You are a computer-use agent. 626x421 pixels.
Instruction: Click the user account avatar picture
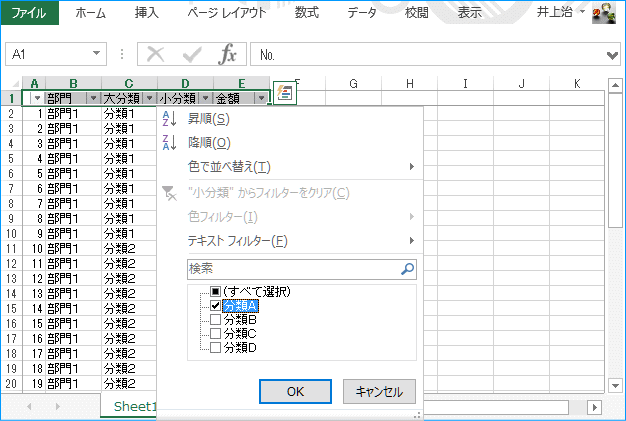(x=604, y=14)
